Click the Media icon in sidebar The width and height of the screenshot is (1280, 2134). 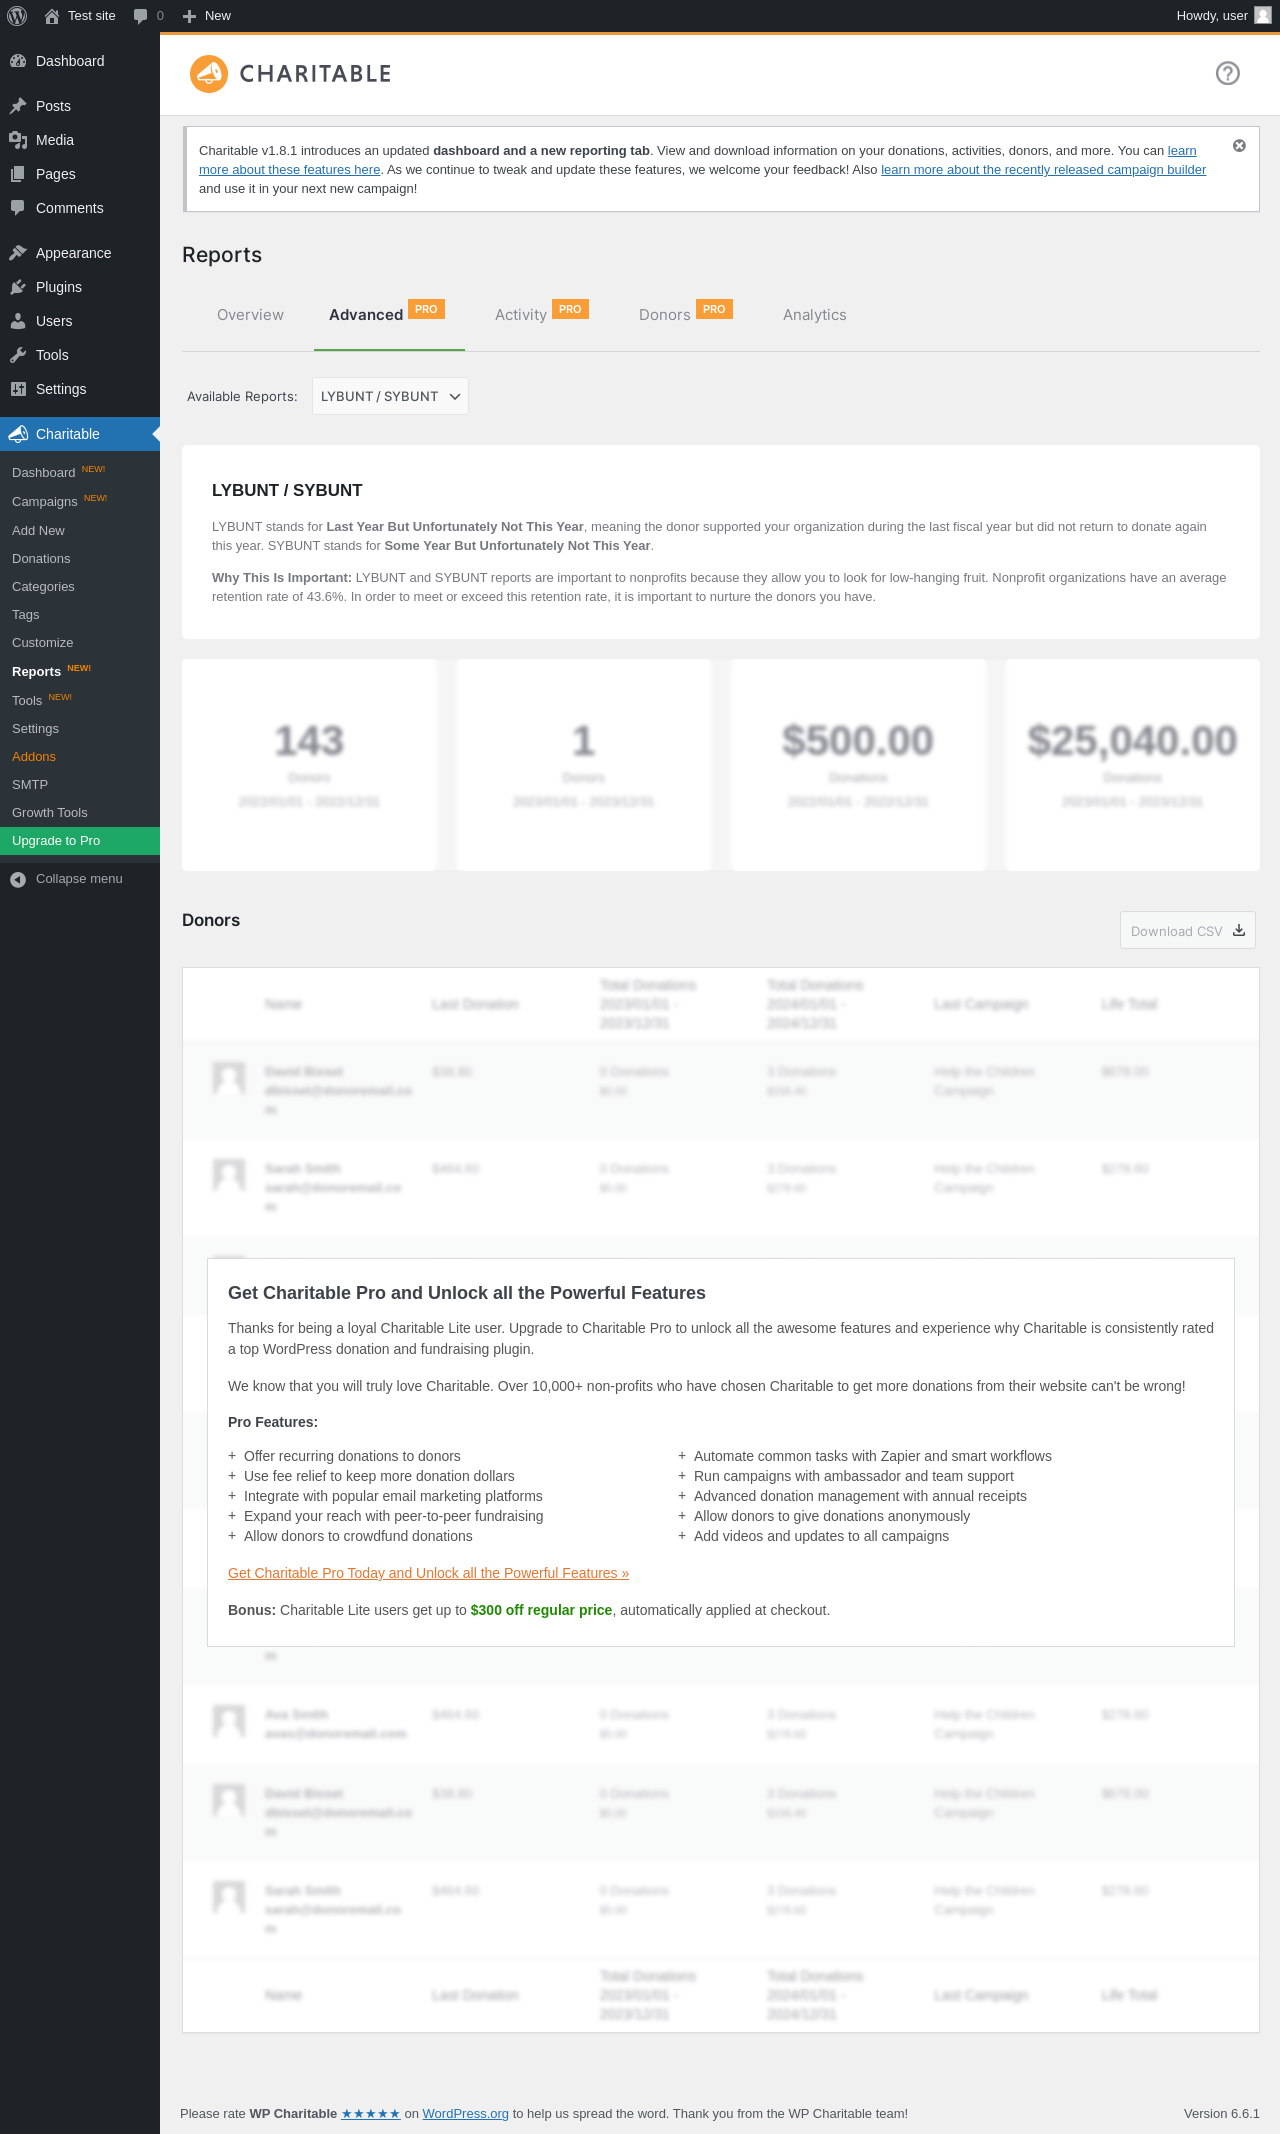click(18, 140)
